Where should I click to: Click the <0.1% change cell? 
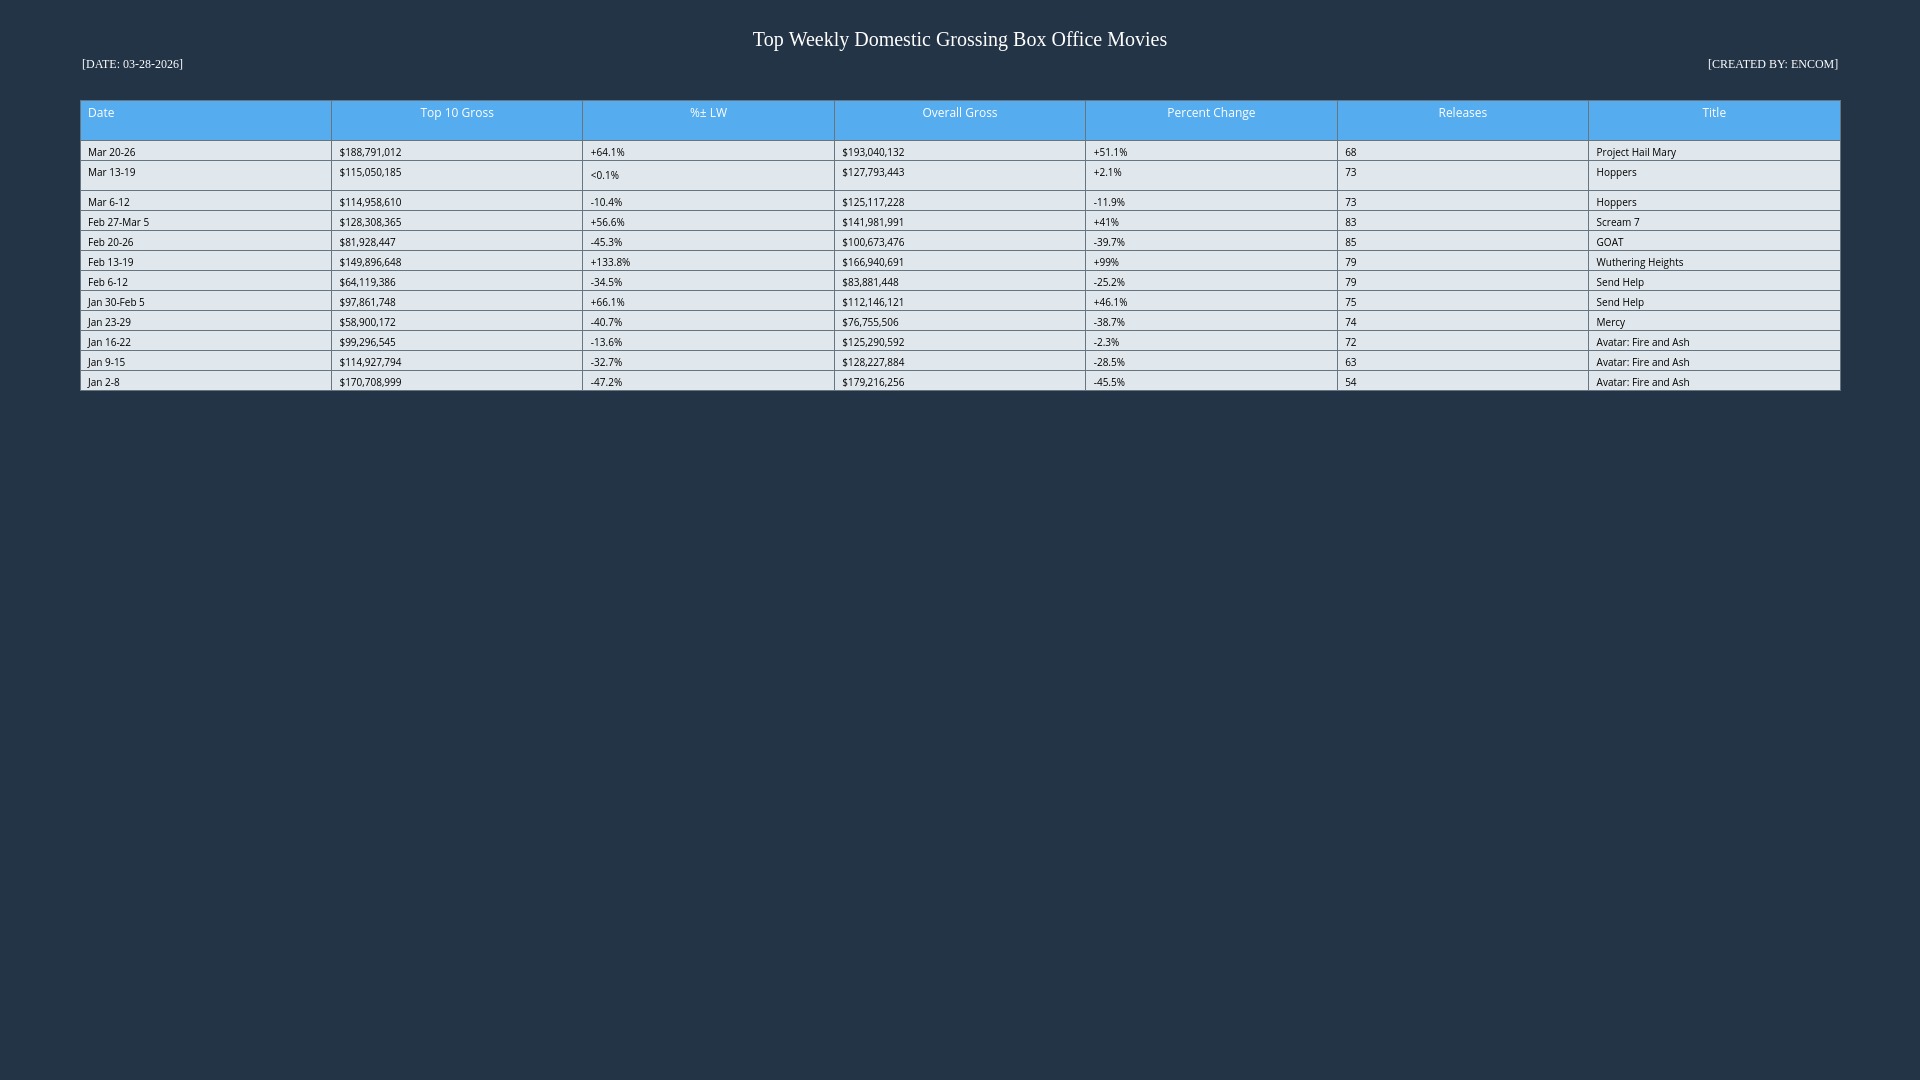pos(604,175)
